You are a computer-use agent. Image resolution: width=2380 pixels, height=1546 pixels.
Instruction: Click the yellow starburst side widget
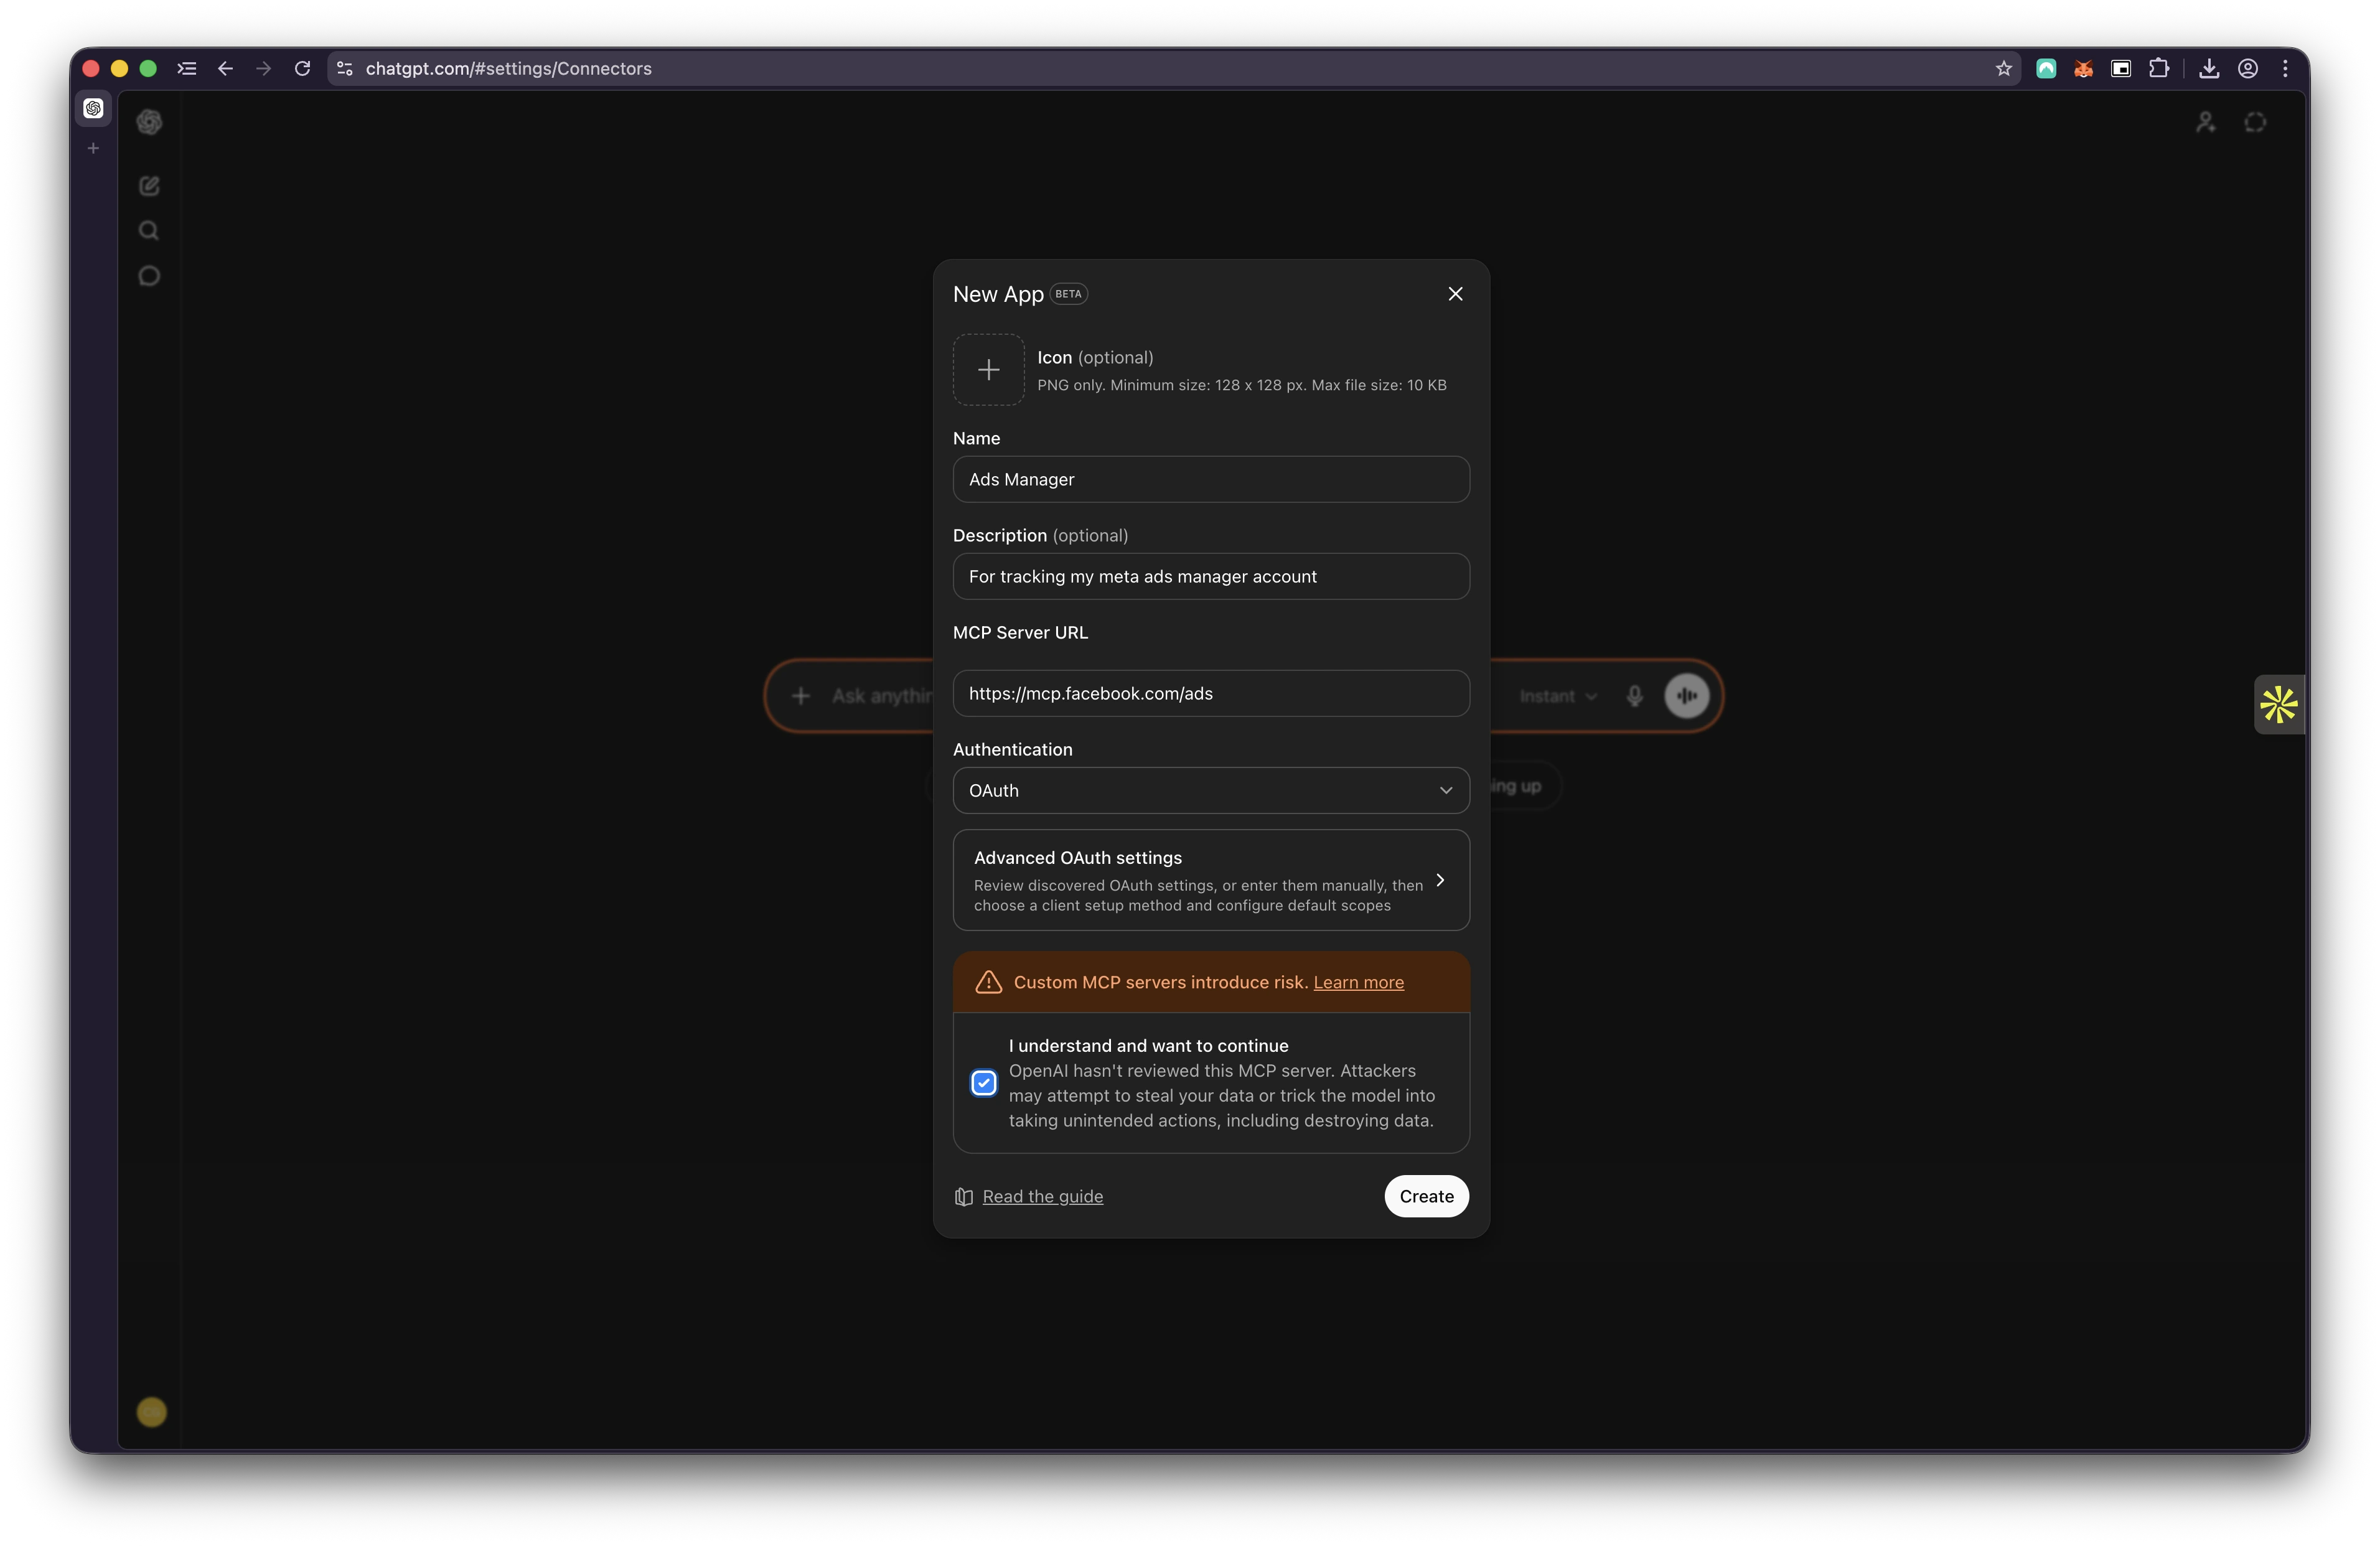[x=2279, y=705]
